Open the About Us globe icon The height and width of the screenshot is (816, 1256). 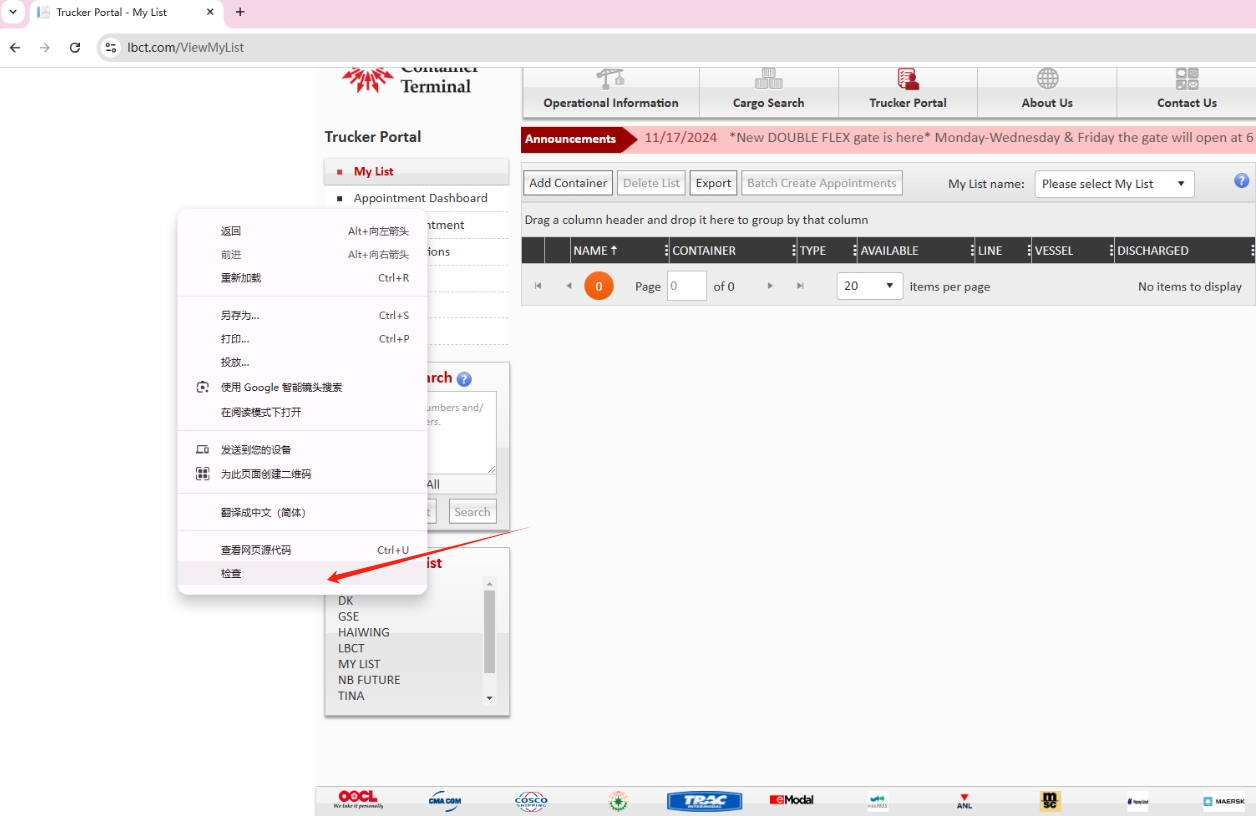pyautogui.click(x=1047, y=79)
